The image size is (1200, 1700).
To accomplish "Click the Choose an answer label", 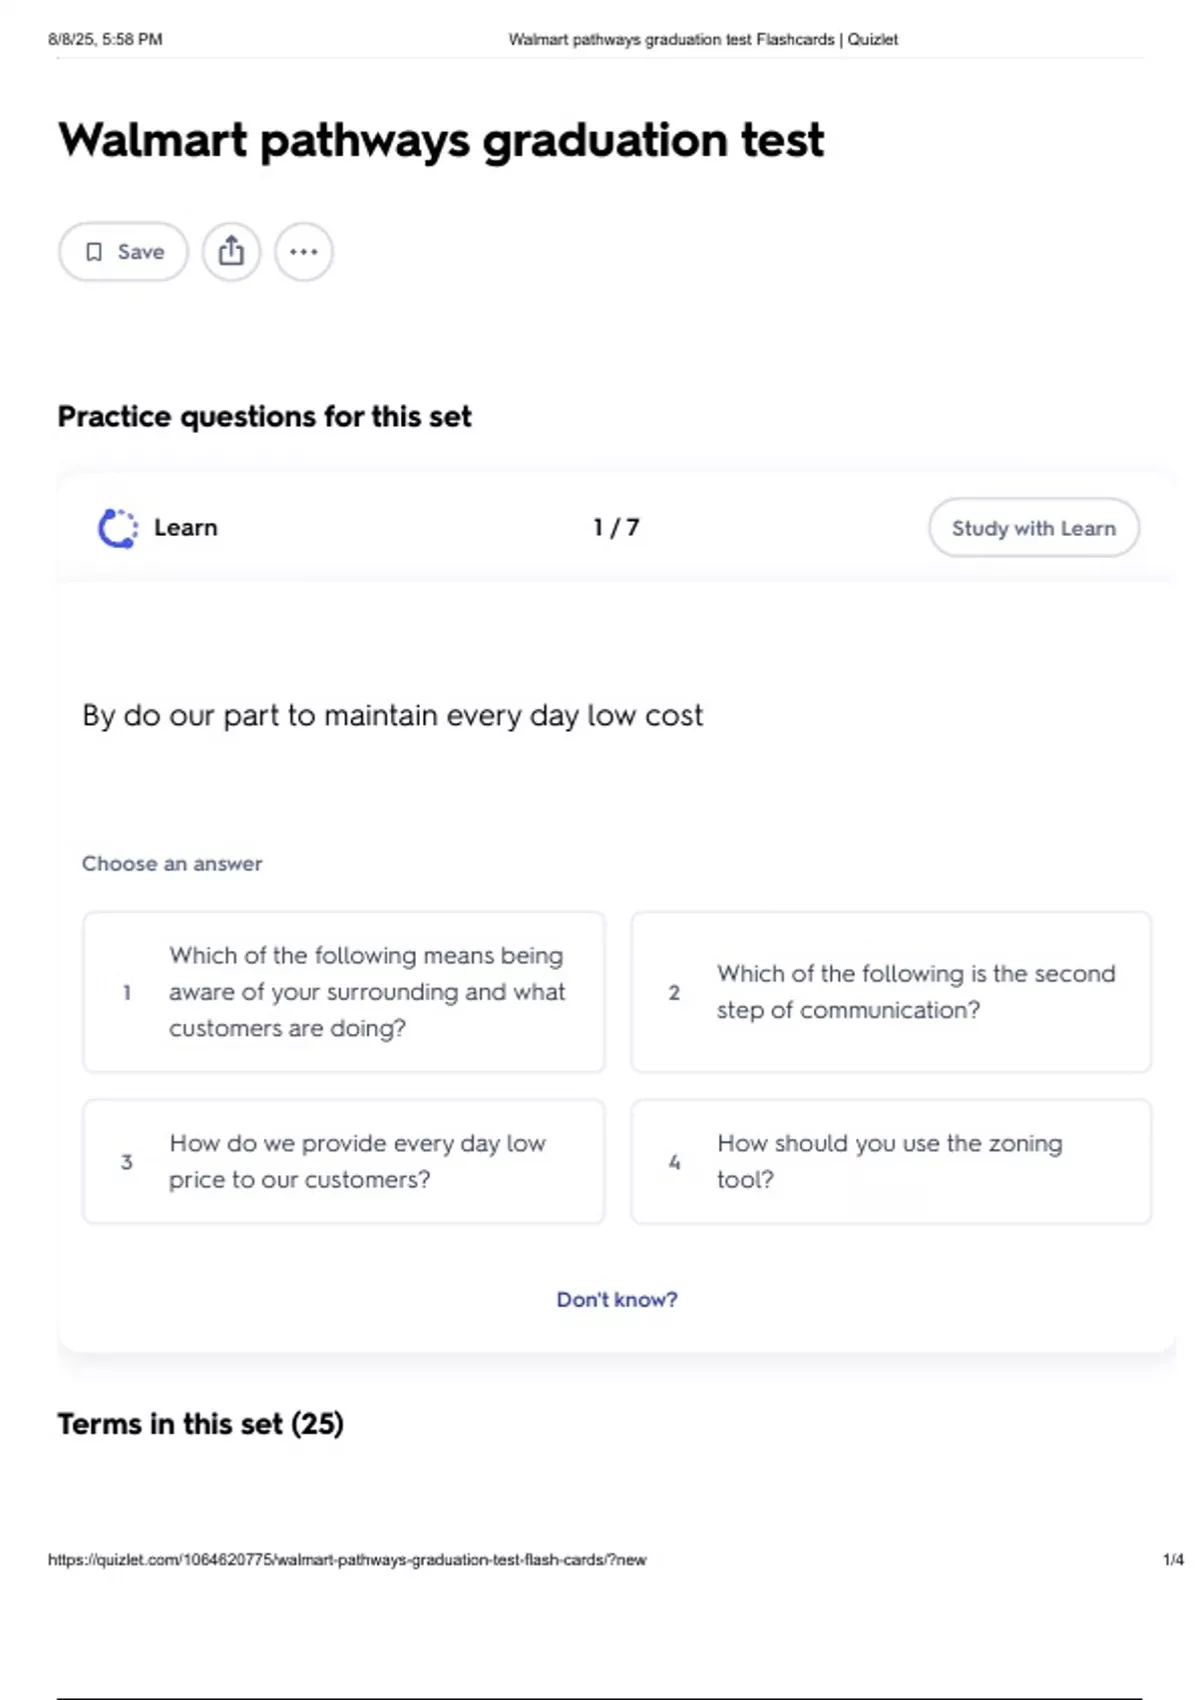I will pos(172,863).
